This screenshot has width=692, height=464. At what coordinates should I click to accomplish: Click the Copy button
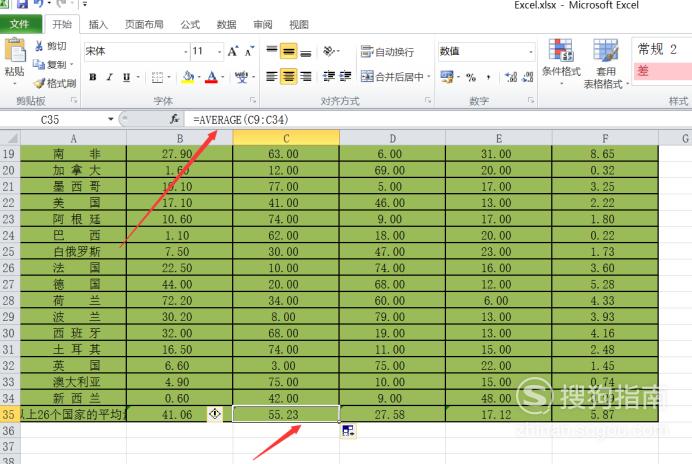(49, 65)
